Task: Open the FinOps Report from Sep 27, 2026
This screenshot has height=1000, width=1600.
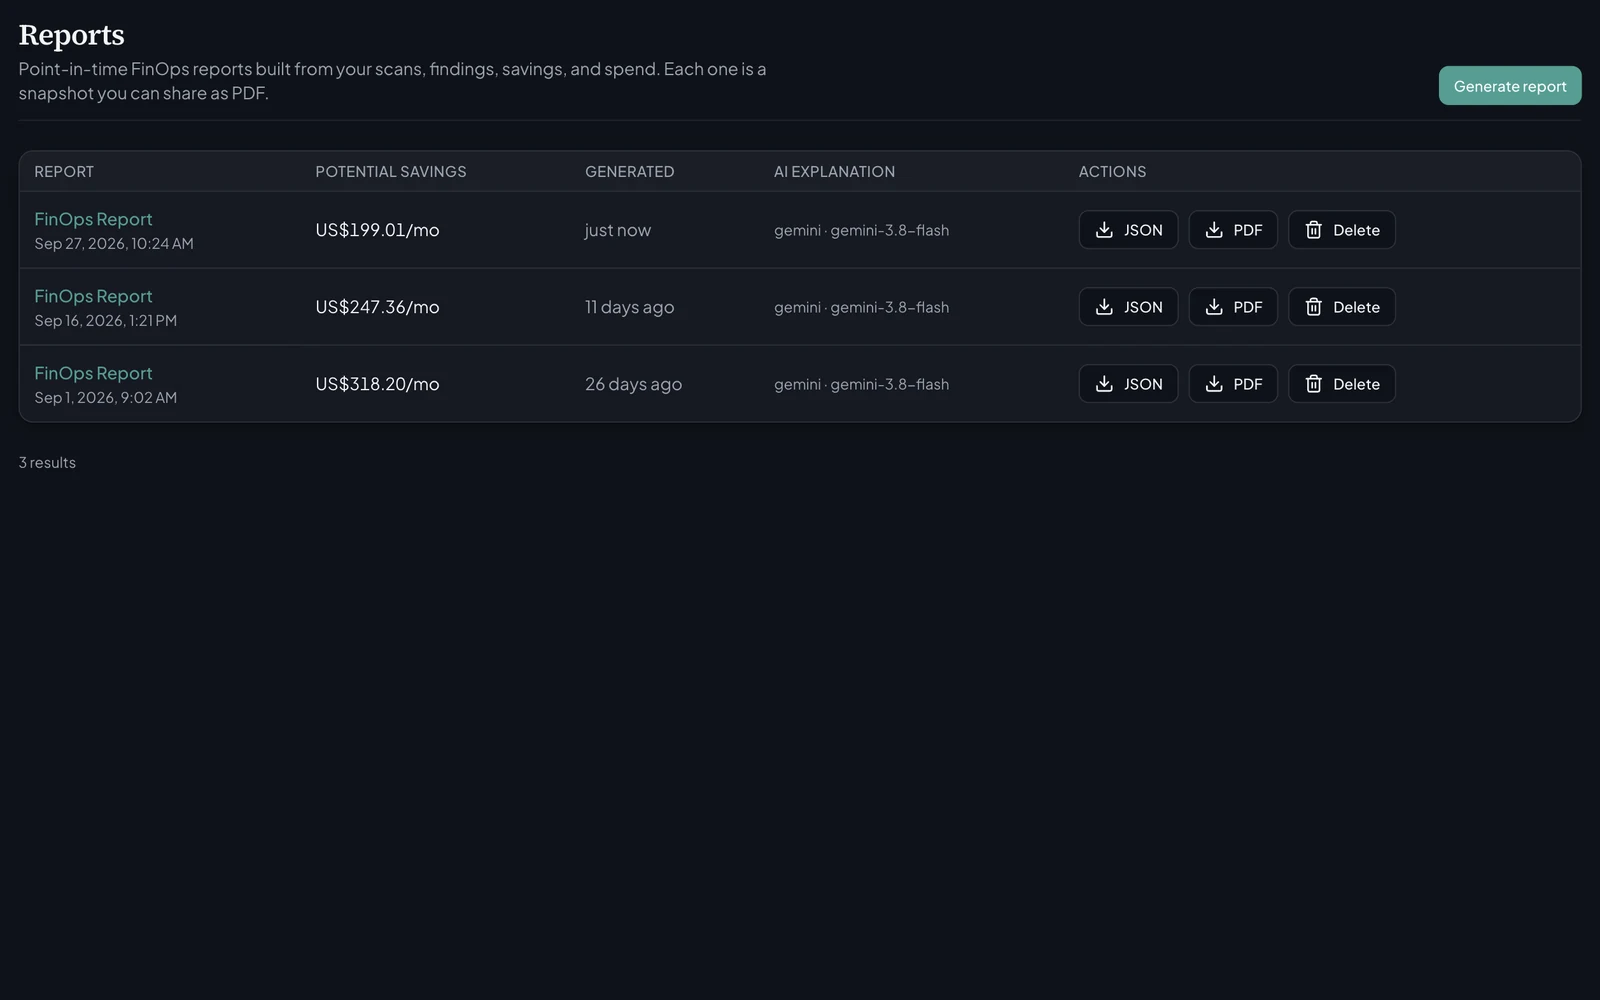Action: pyautogui.click(x=93, y=219)
